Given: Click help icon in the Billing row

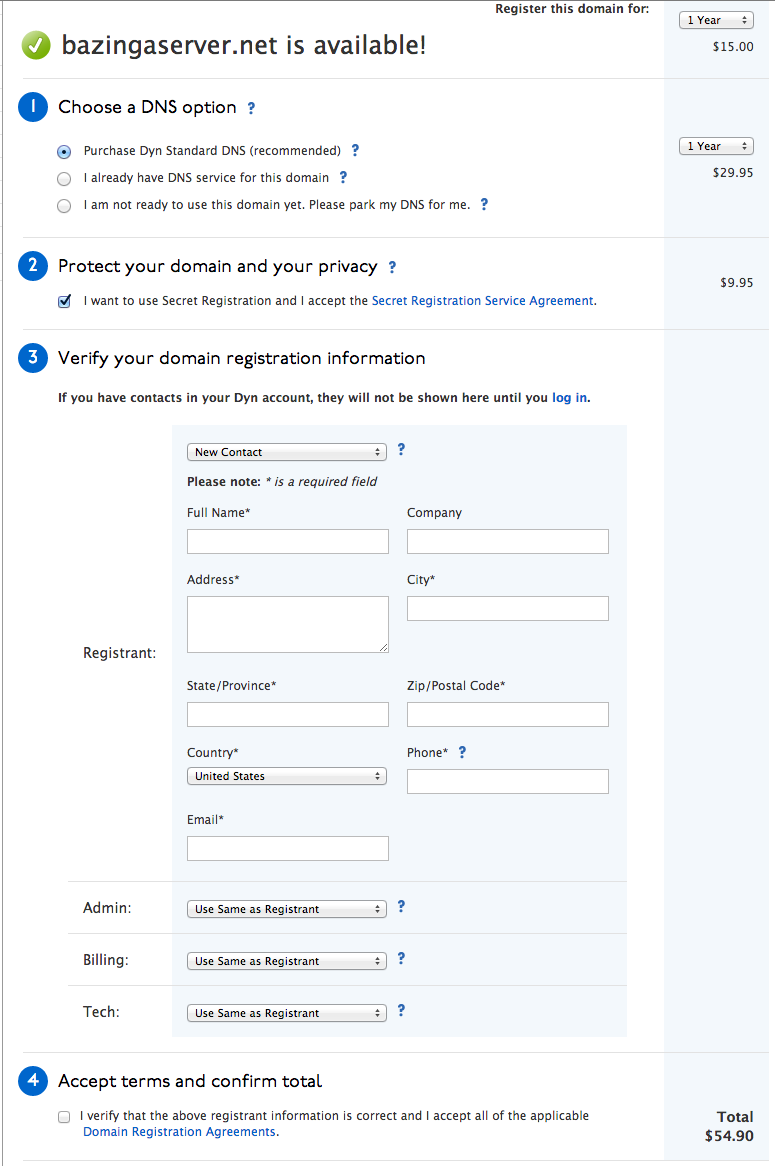Looking at the screenshot, I should pyautogui.click(x=402, y=959).
